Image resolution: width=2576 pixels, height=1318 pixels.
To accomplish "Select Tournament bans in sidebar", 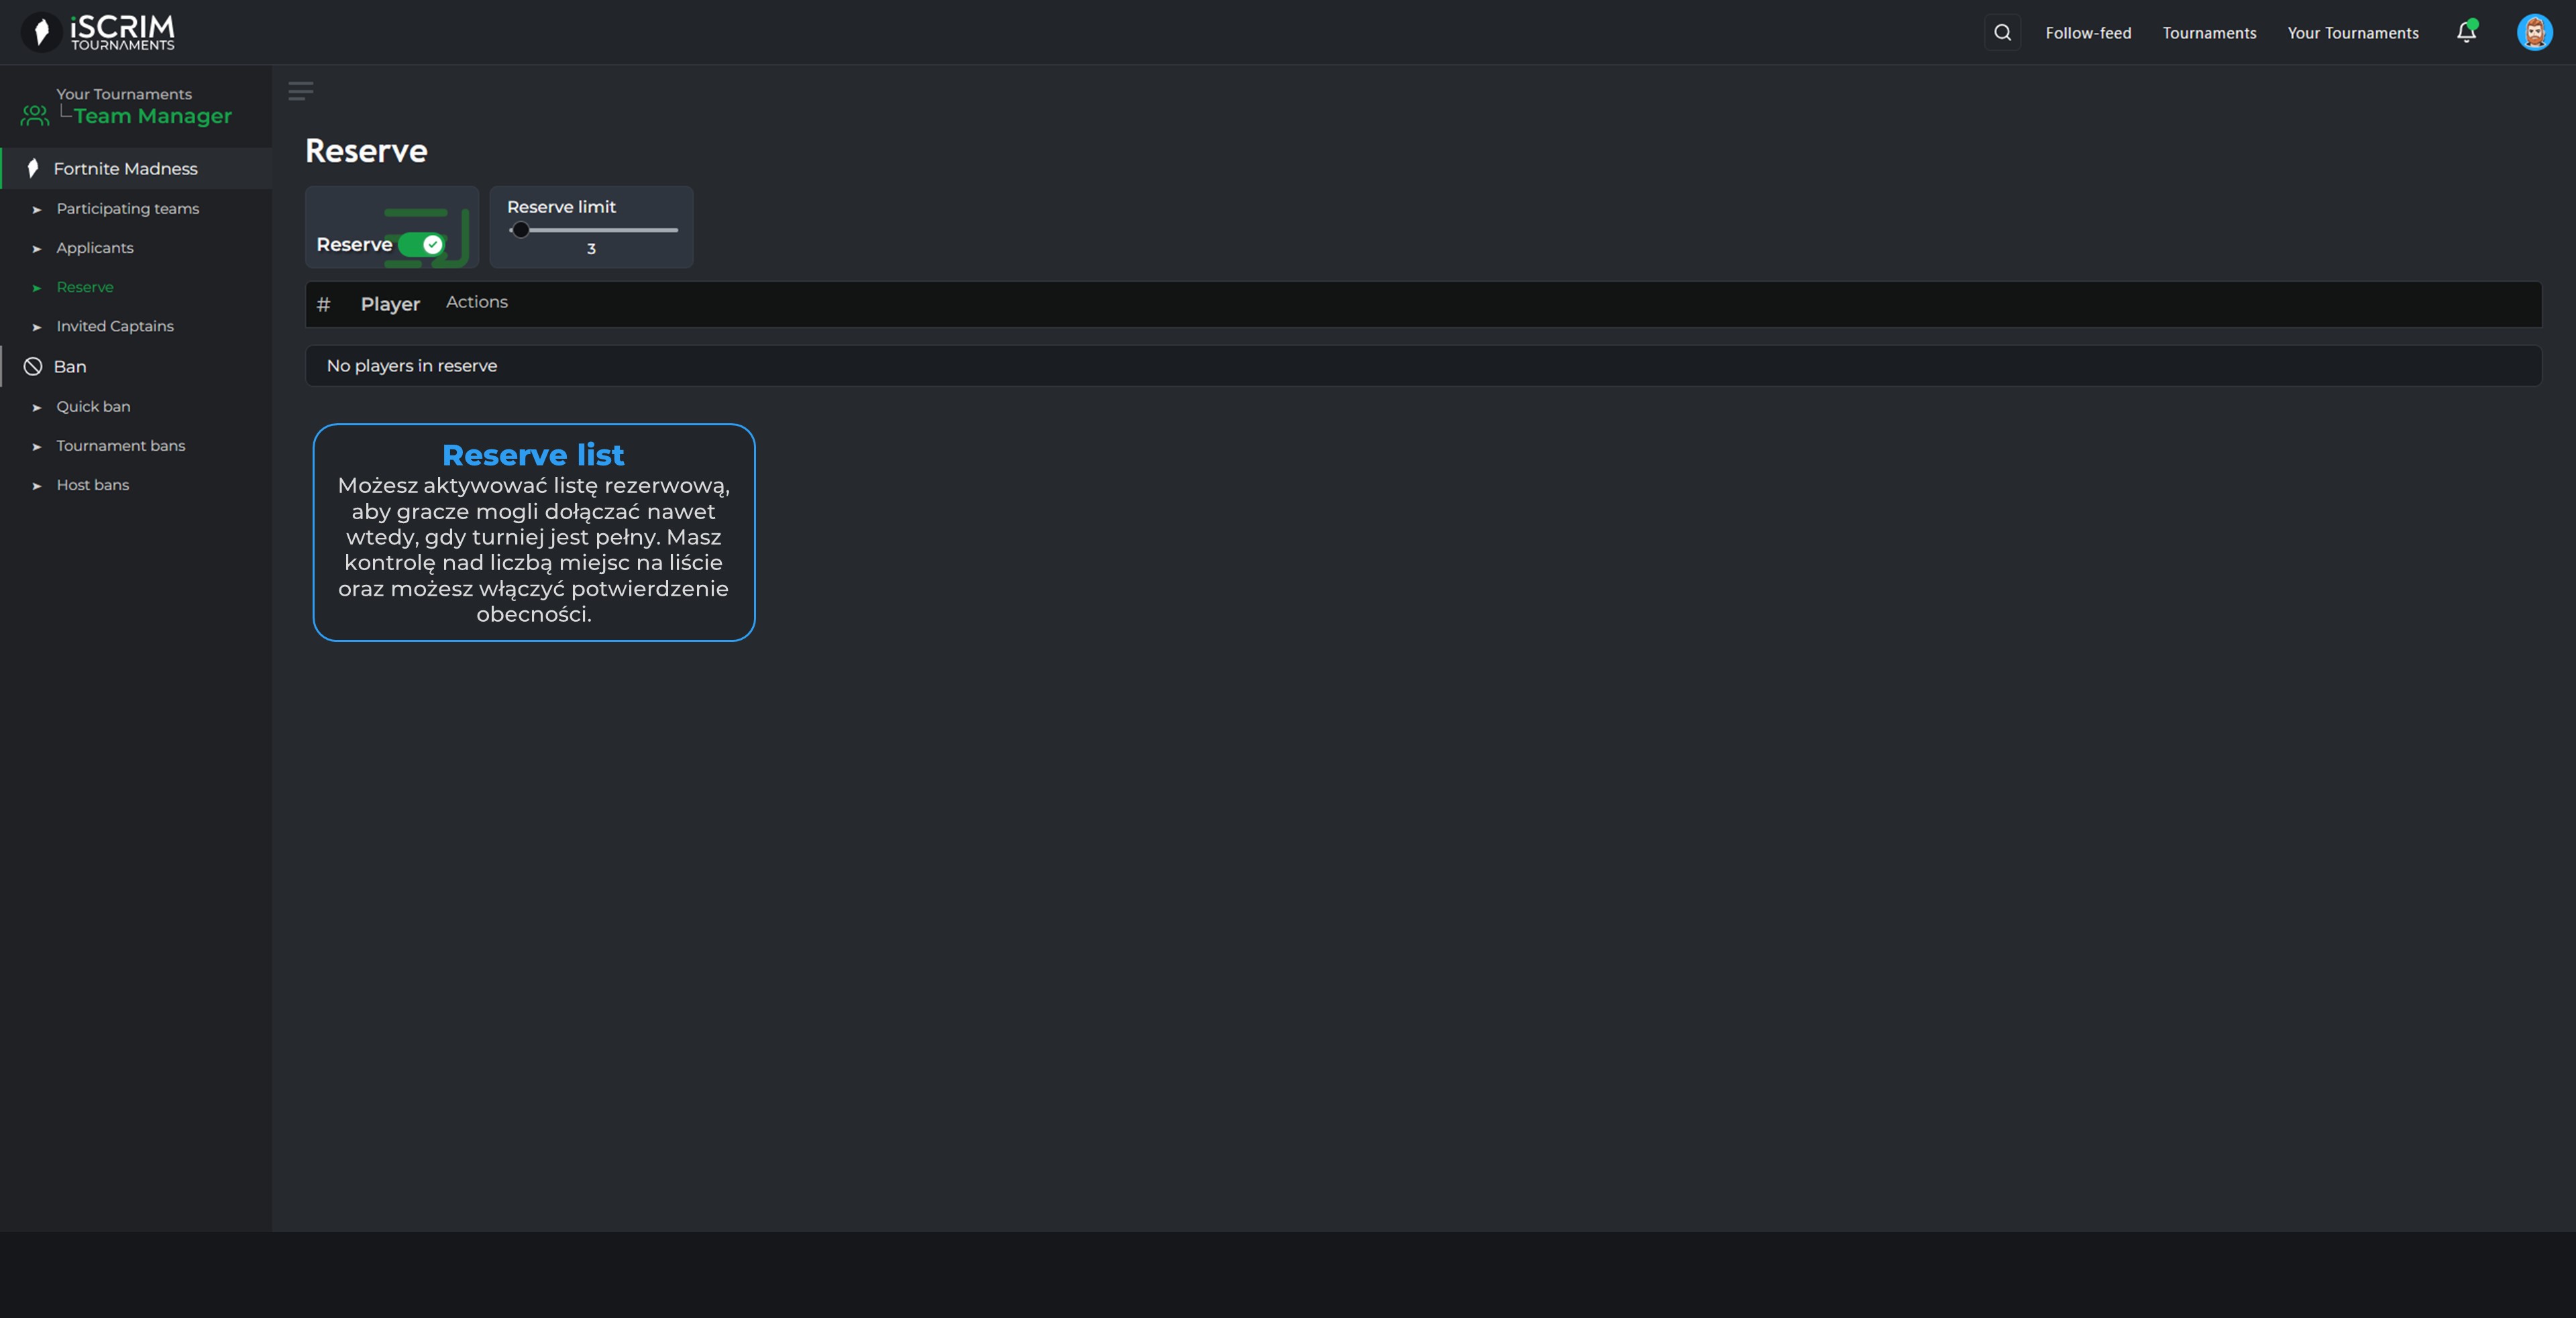I will (121, 446).
